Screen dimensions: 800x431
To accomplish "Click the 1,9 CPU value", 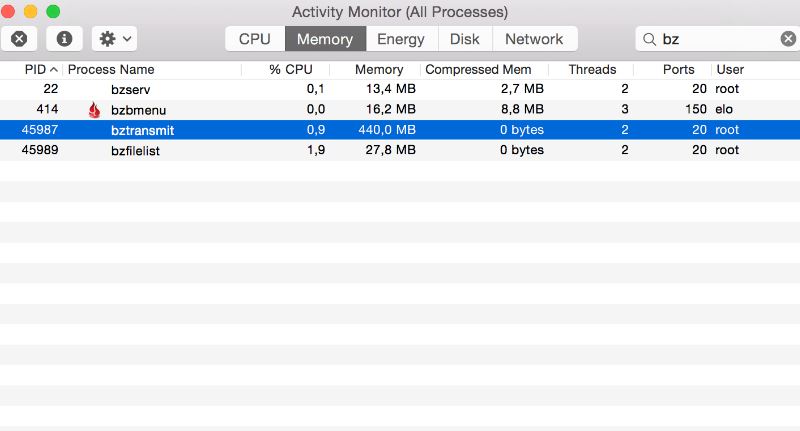I will tap(316, 150).
